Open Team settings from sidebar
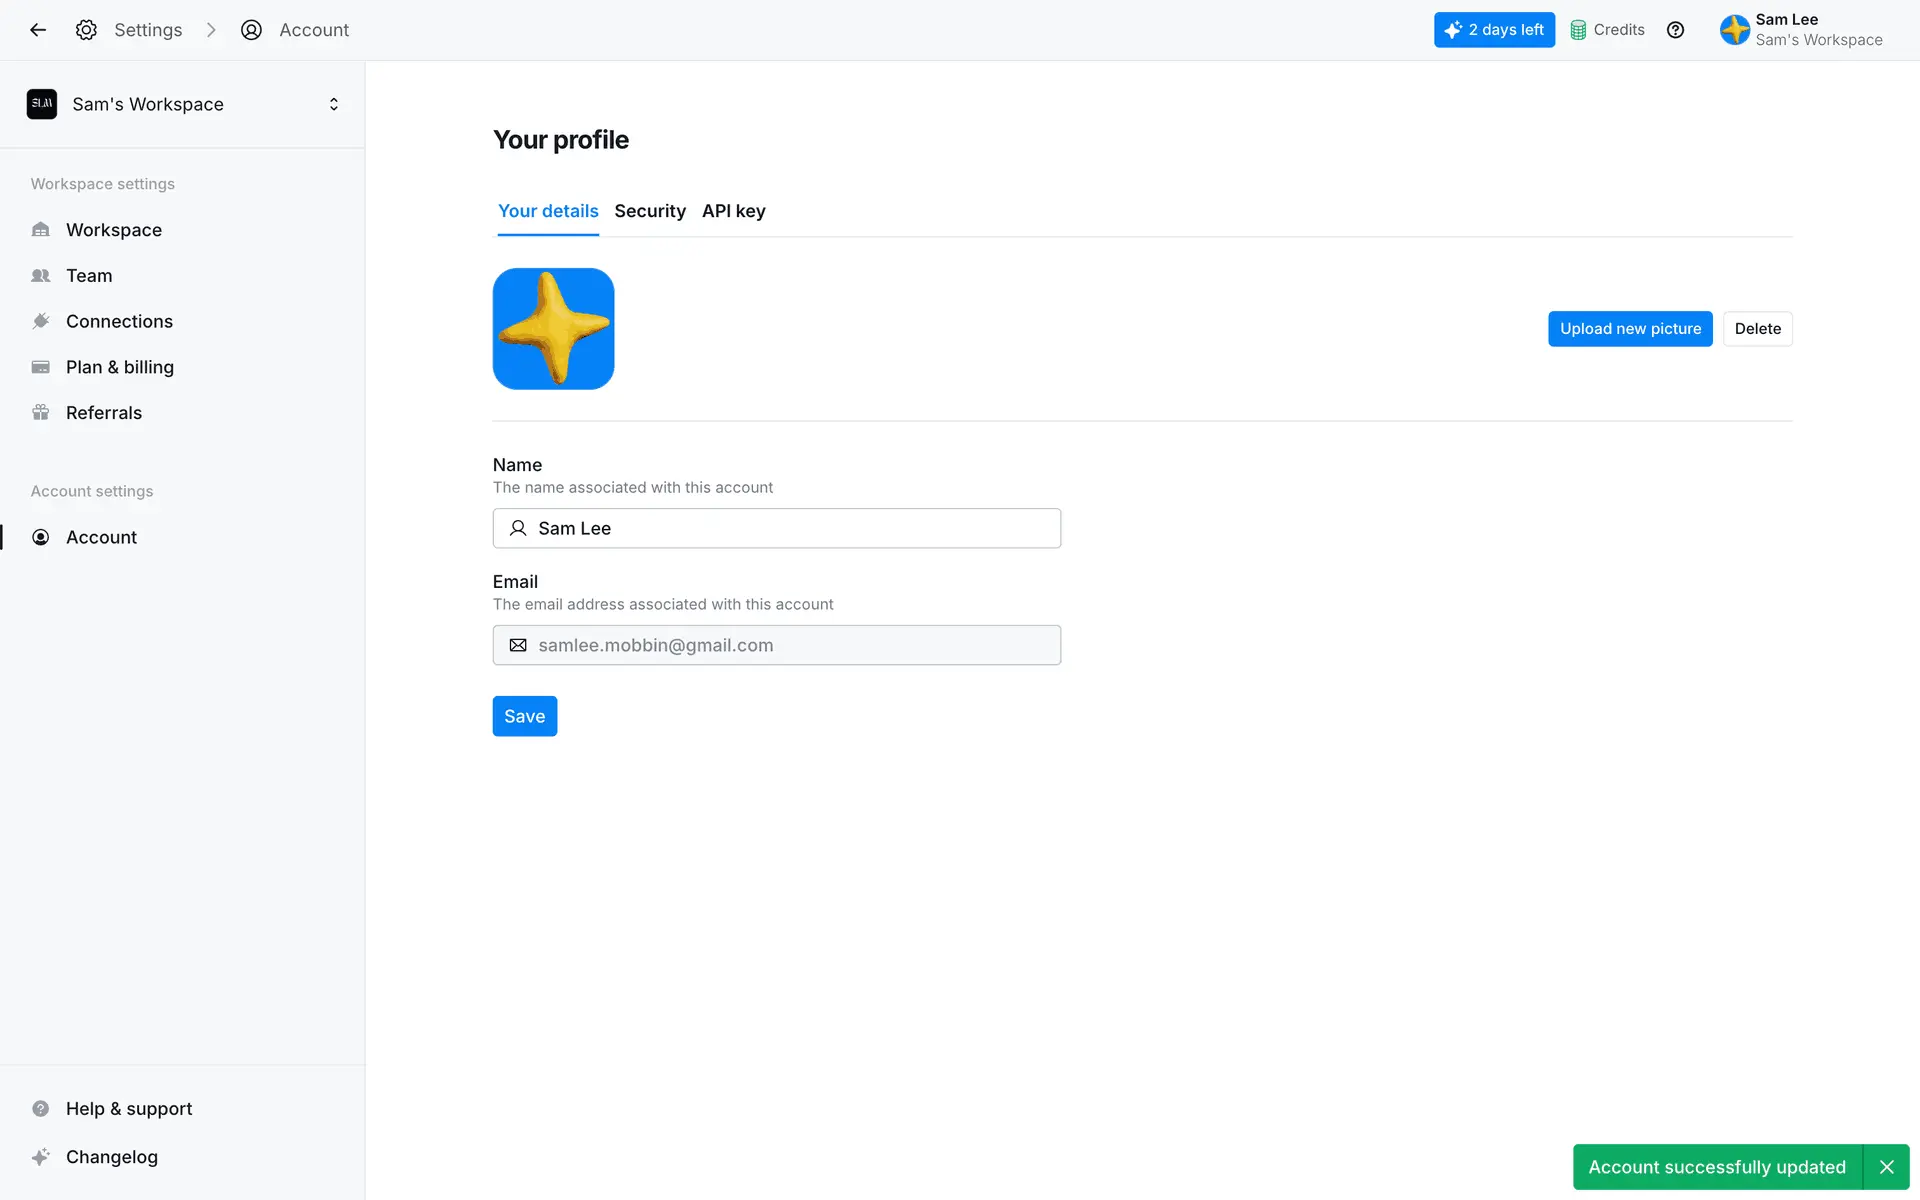Image resolution: width=1920 pixels, height=1200 pixels. coord(89,276)
